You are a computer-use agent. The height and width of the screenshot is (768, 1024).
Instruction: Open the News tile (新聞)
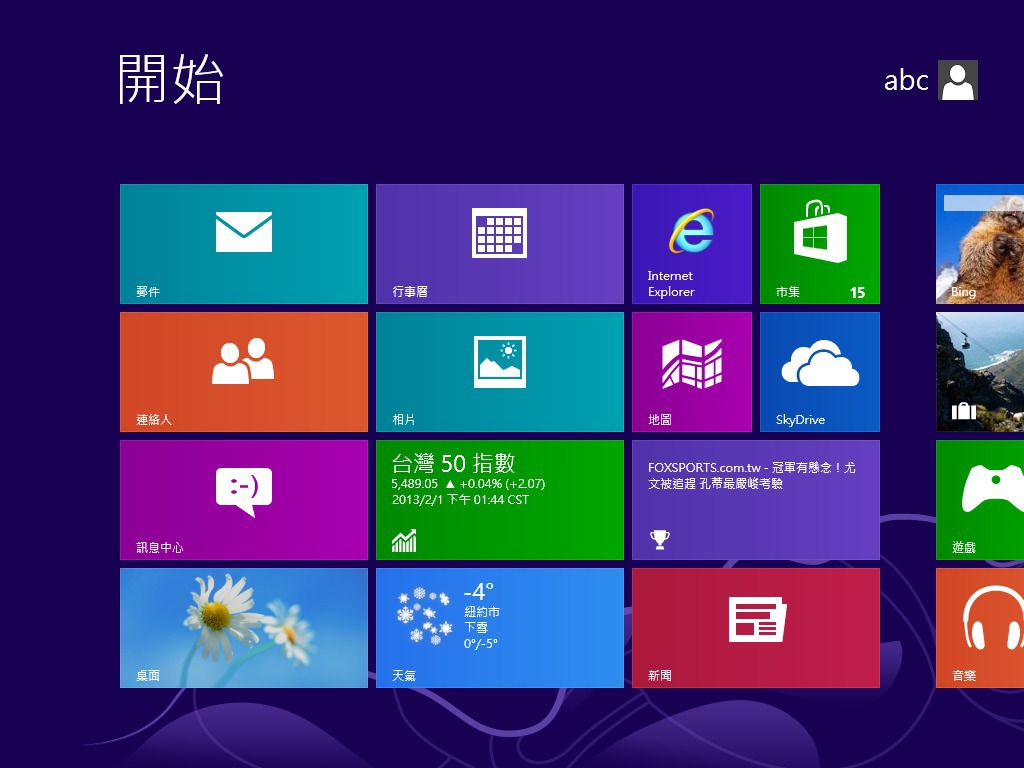(756, 628)
